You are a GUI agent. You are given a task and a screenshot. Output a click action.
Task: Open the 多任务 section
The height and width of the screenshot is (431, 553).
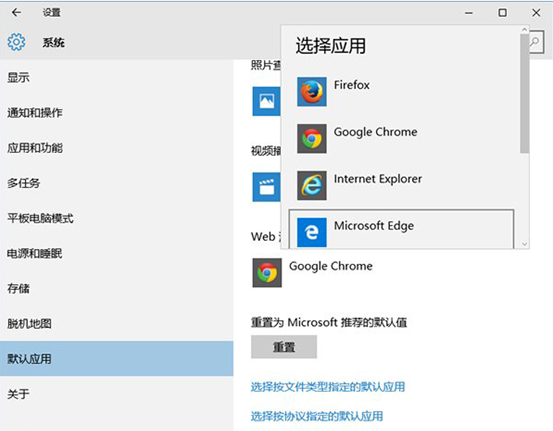(116, 183)
